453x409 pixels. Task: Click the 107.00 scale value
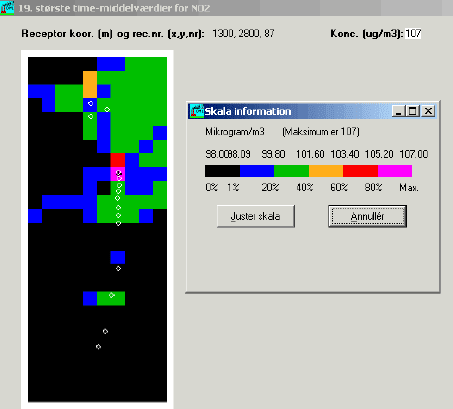pyautogui.click(x=414, y=154)
